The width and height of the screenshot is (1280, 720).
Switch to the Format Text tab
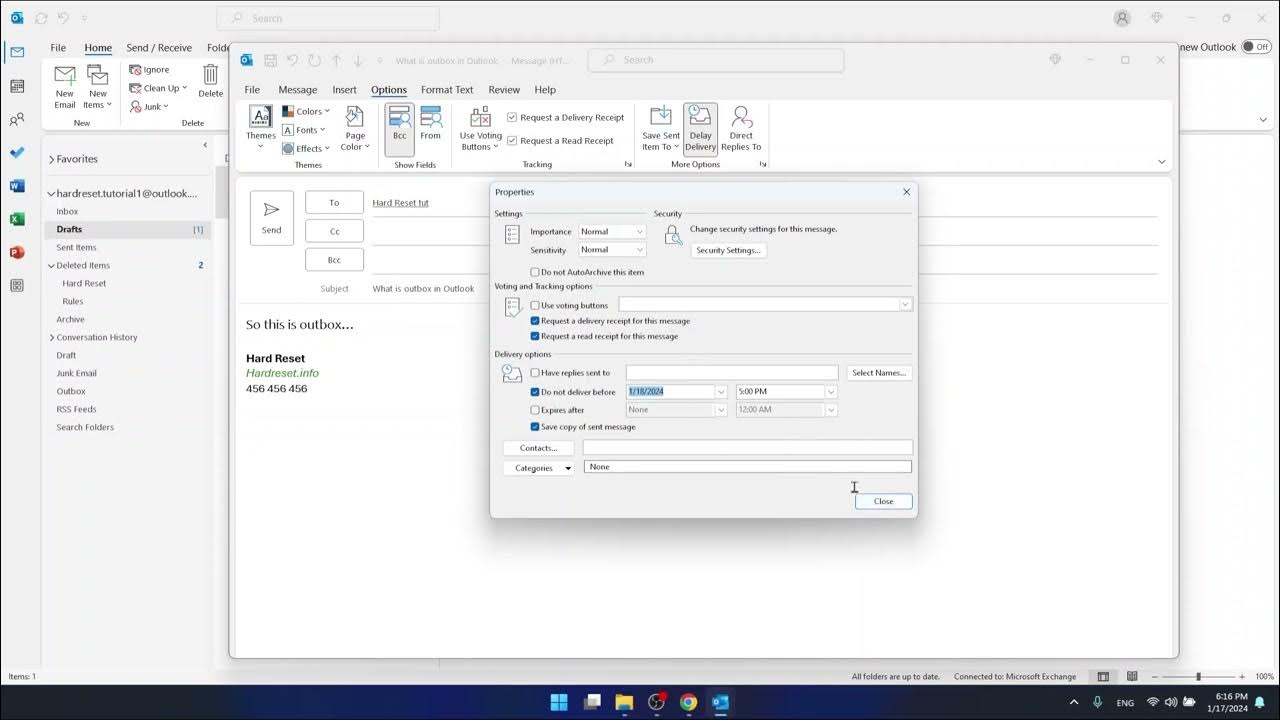[x=447, y=89]
